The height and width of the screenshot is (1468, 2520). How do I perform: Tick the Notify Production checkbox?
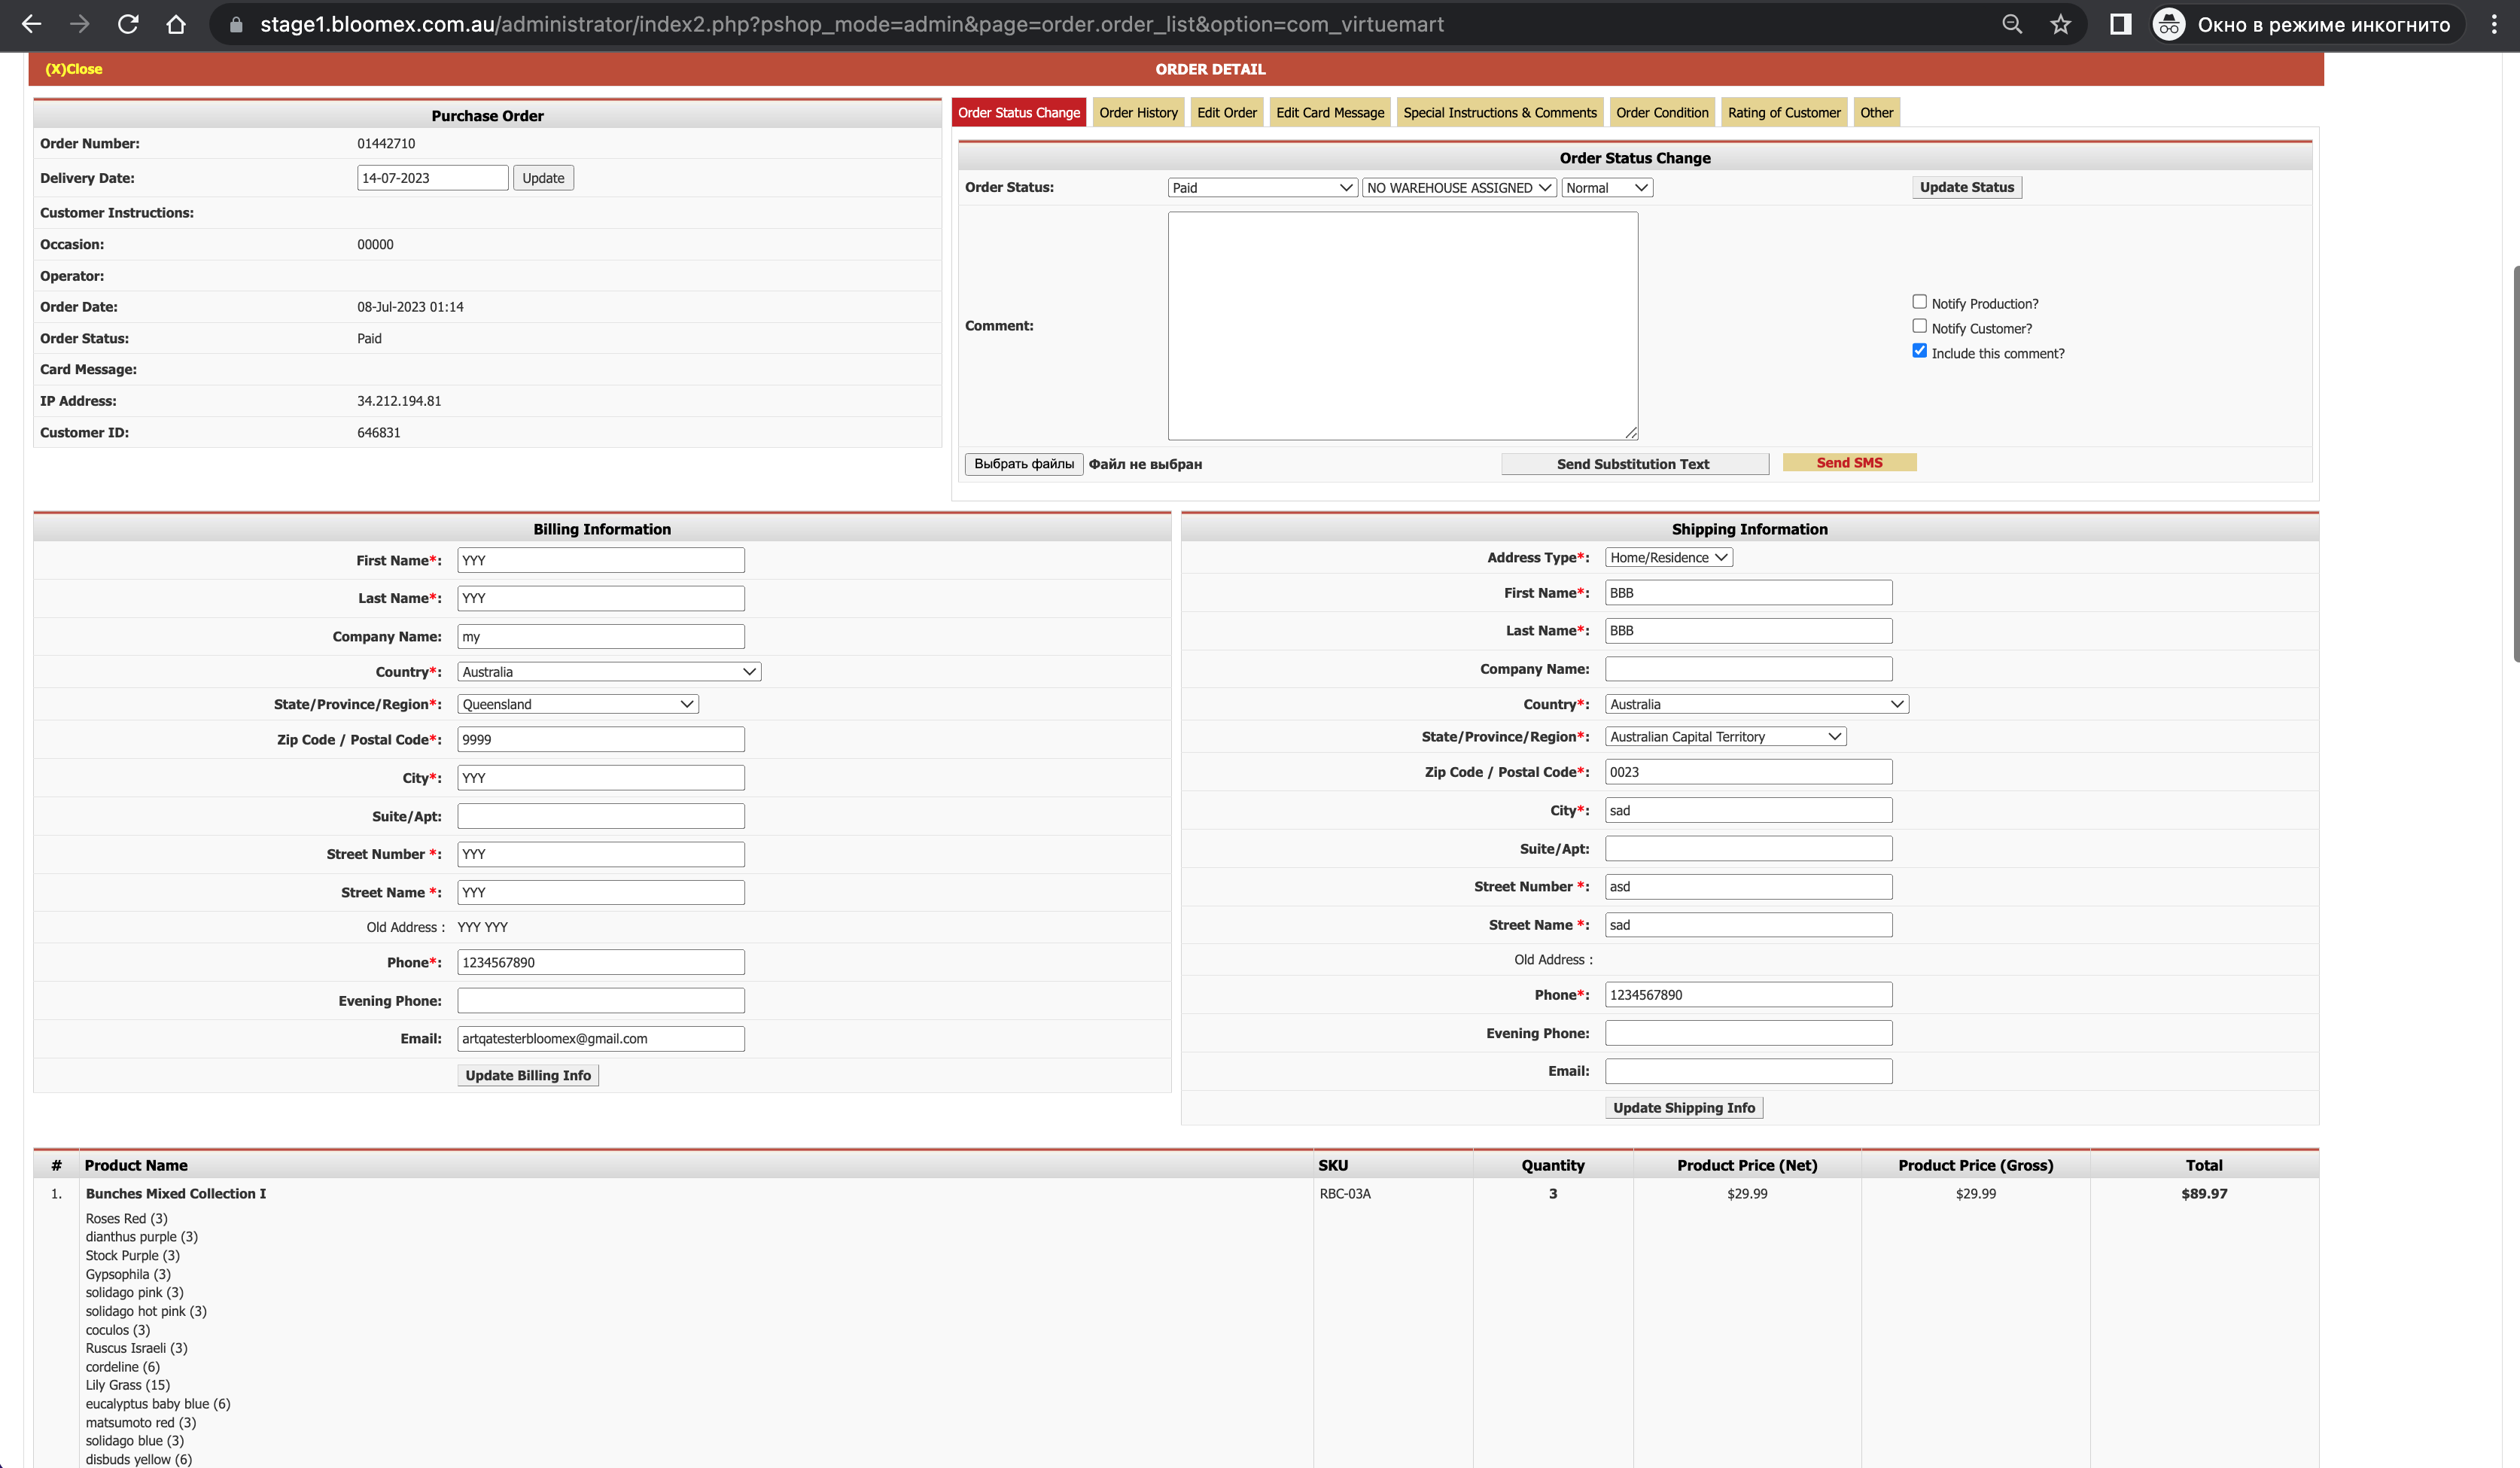tap(1919, 302)
